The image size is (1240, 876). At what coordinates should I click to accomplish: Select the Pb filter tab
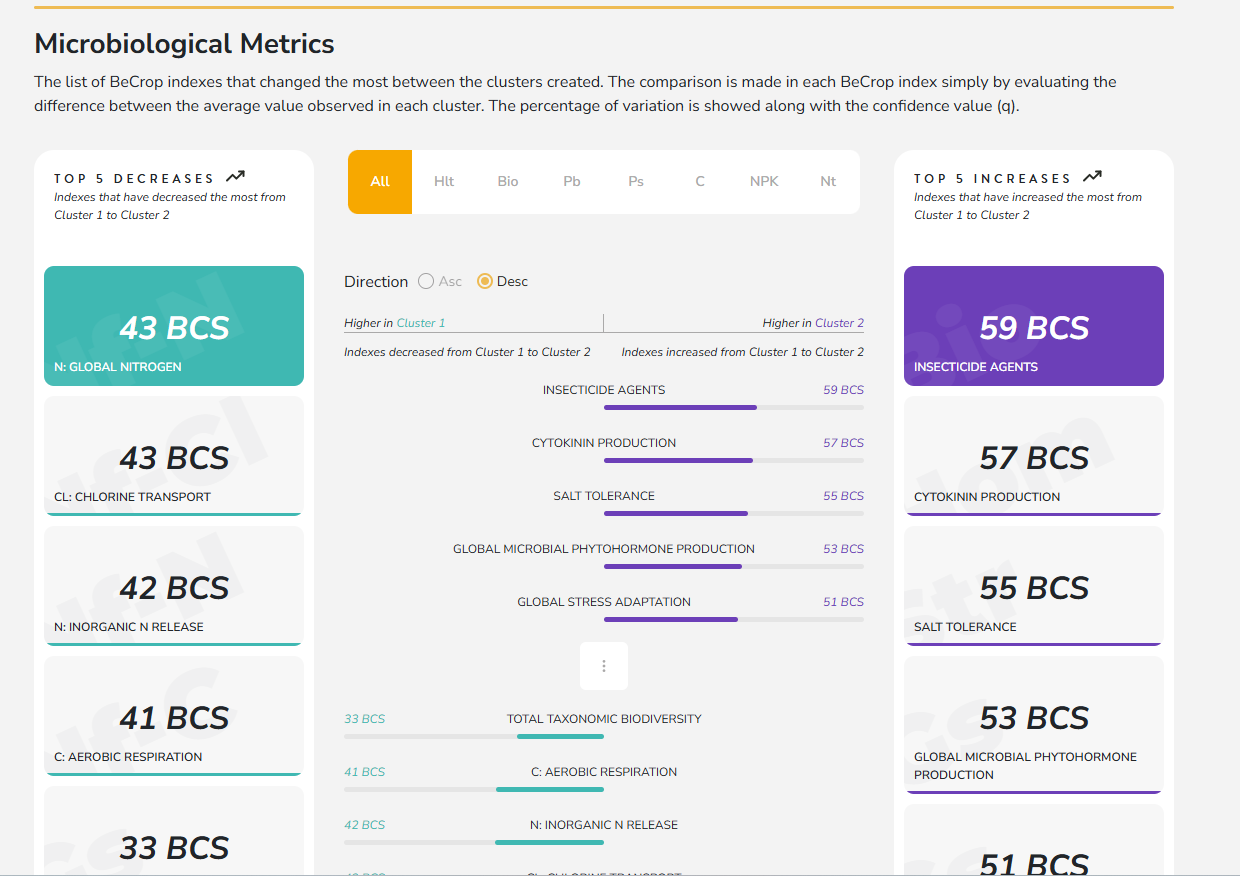pyautogui.click(x=572, y=182)
